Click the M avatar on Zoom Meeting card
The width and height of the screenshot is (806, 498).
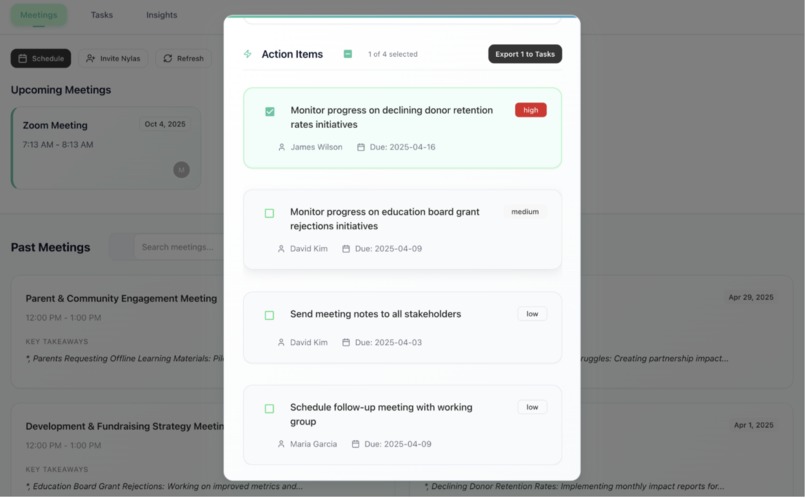coord(181,170)
